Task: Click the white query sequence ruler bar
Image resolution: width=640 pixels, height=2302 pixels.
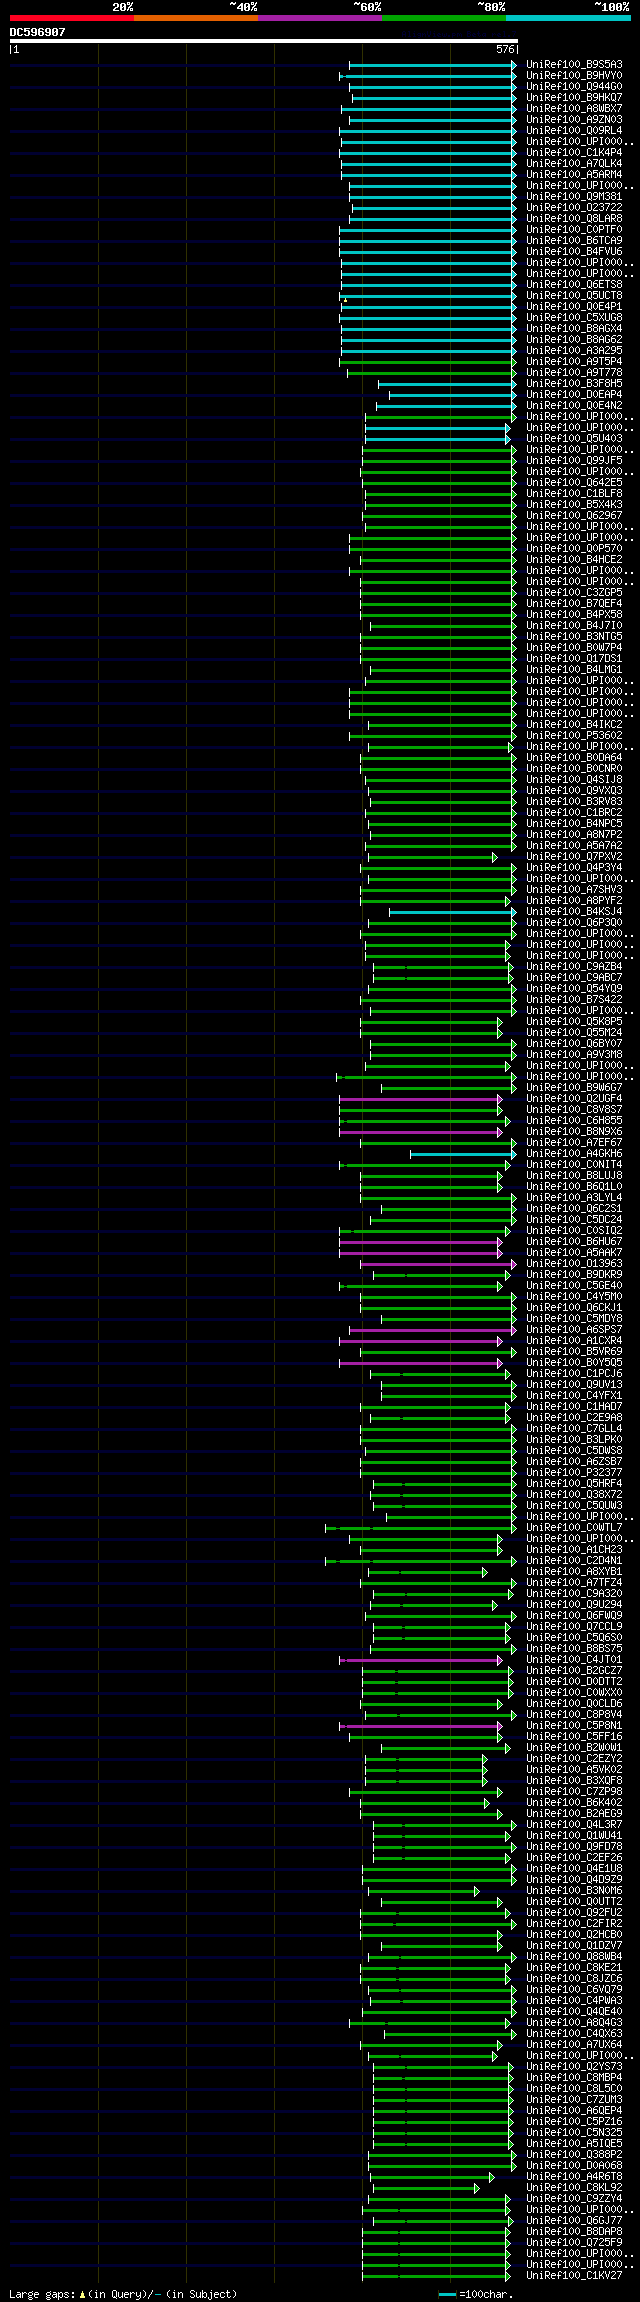Action: (264, 41)
